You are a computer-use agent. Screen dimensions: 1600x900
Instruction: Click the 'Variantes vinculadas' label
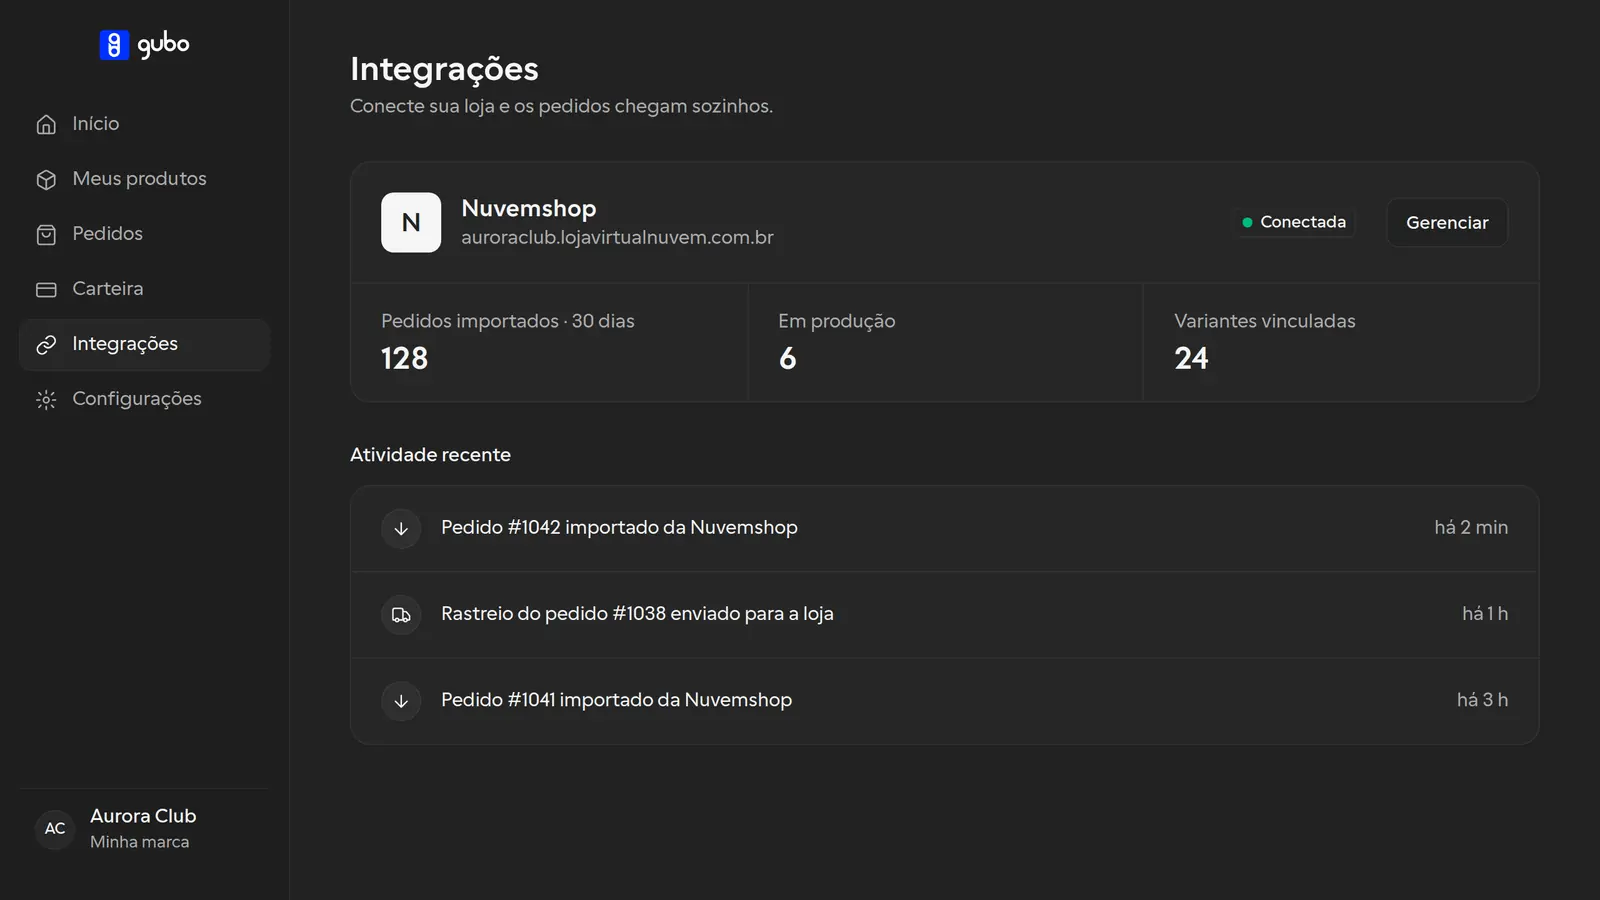pos(1265,321)
